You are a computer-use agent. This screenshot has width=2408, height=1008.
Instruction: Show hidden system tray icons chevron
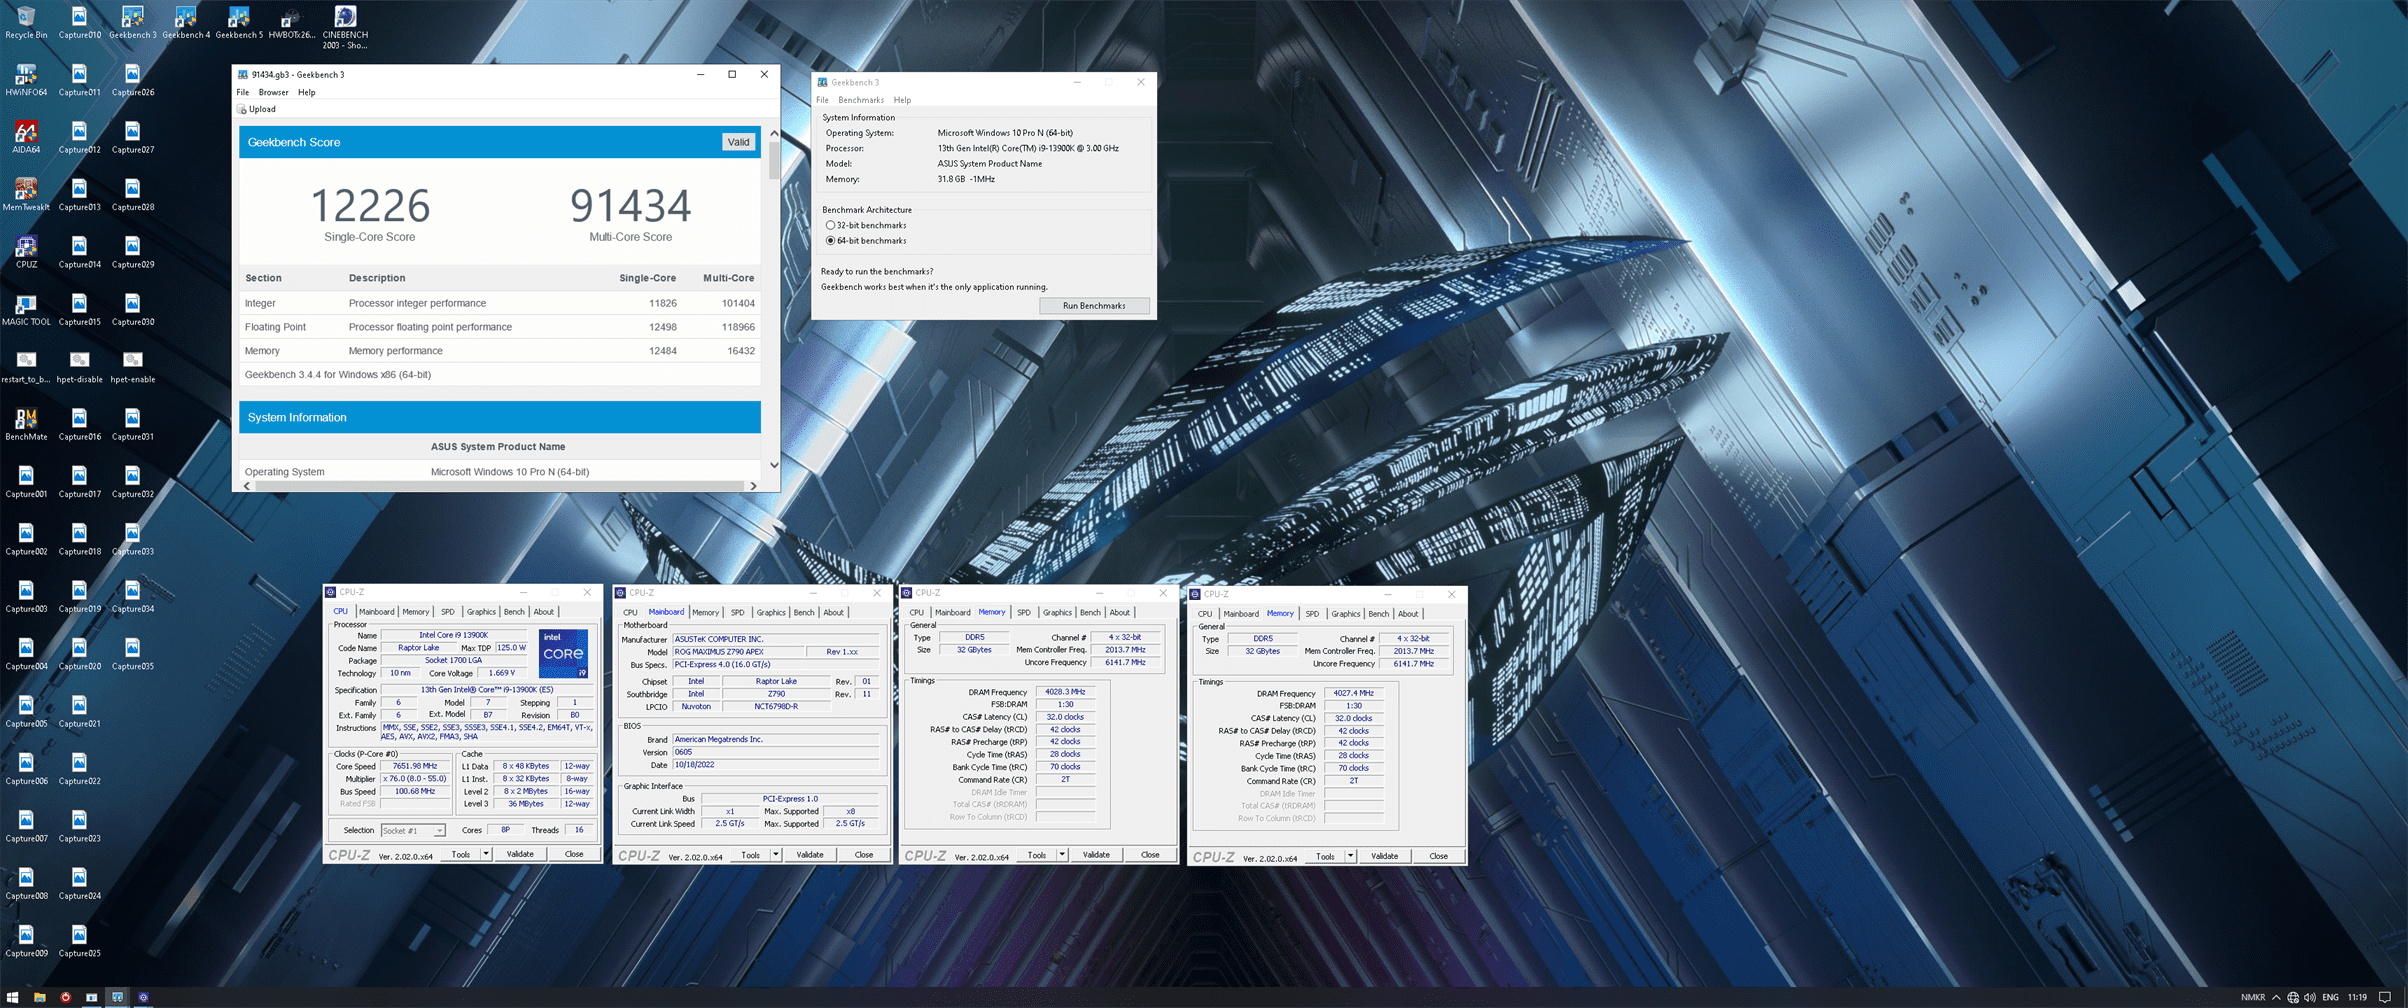pyautogui.click(x=2276, y=997)
